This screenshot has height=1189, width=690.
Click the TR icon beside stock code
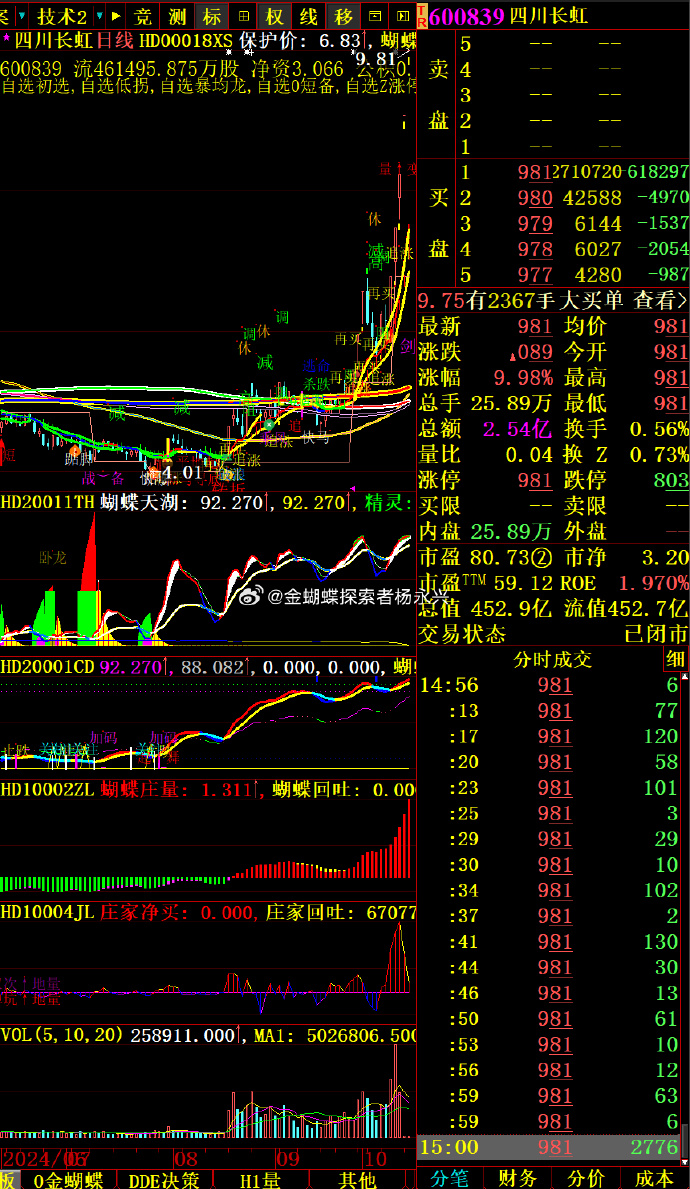(422, 14)
